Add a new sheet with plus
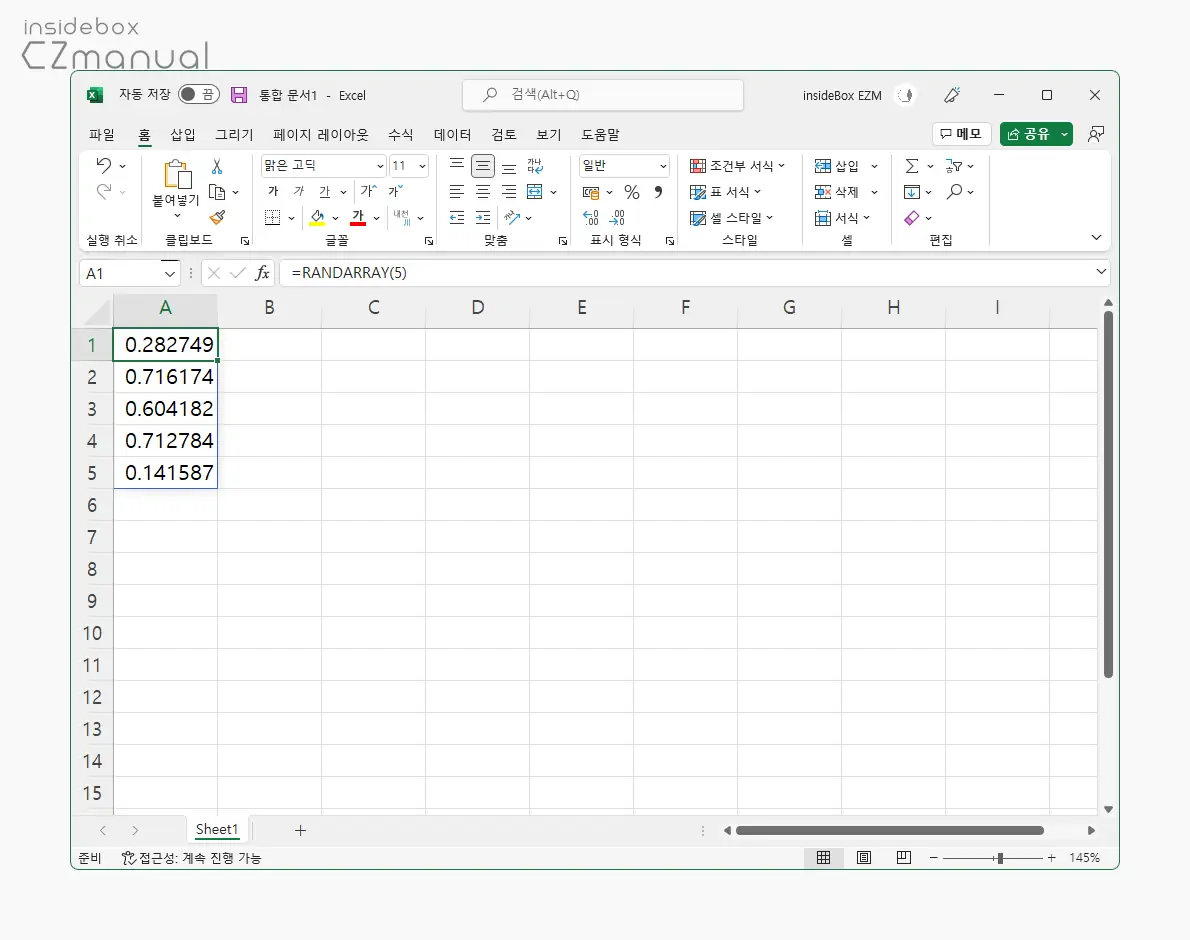1190x940 pixels. (x=301, y=831)
